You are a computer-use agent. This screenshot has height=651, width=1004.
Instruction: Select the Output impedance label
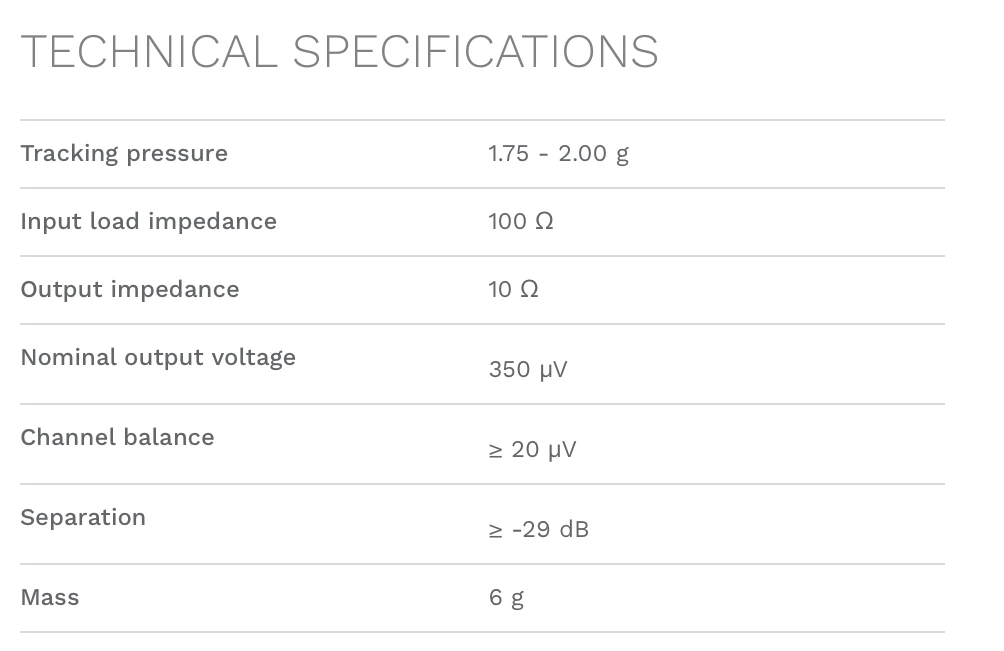(x=130, y=289)
